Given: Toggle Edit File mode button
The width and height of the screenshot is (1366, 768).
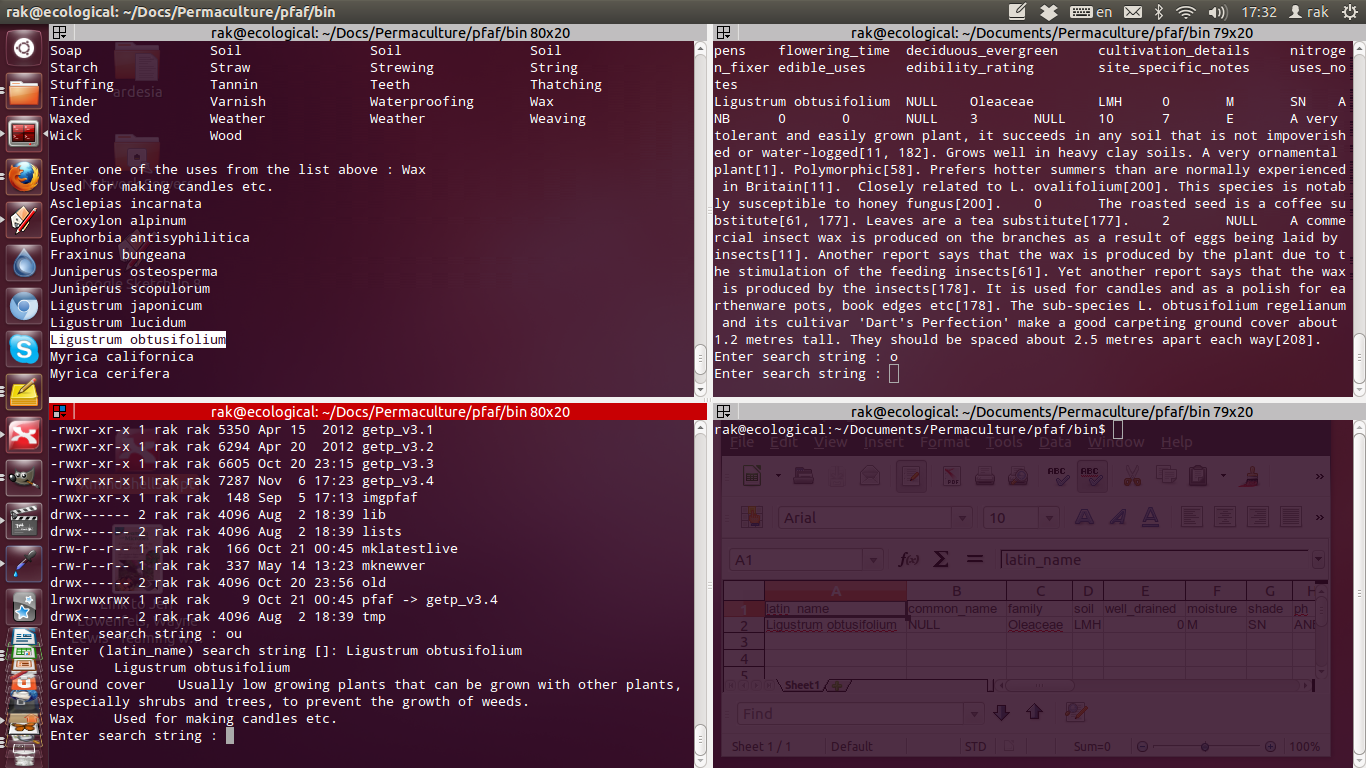Looking at the screenshot, I should click(910, 476).
